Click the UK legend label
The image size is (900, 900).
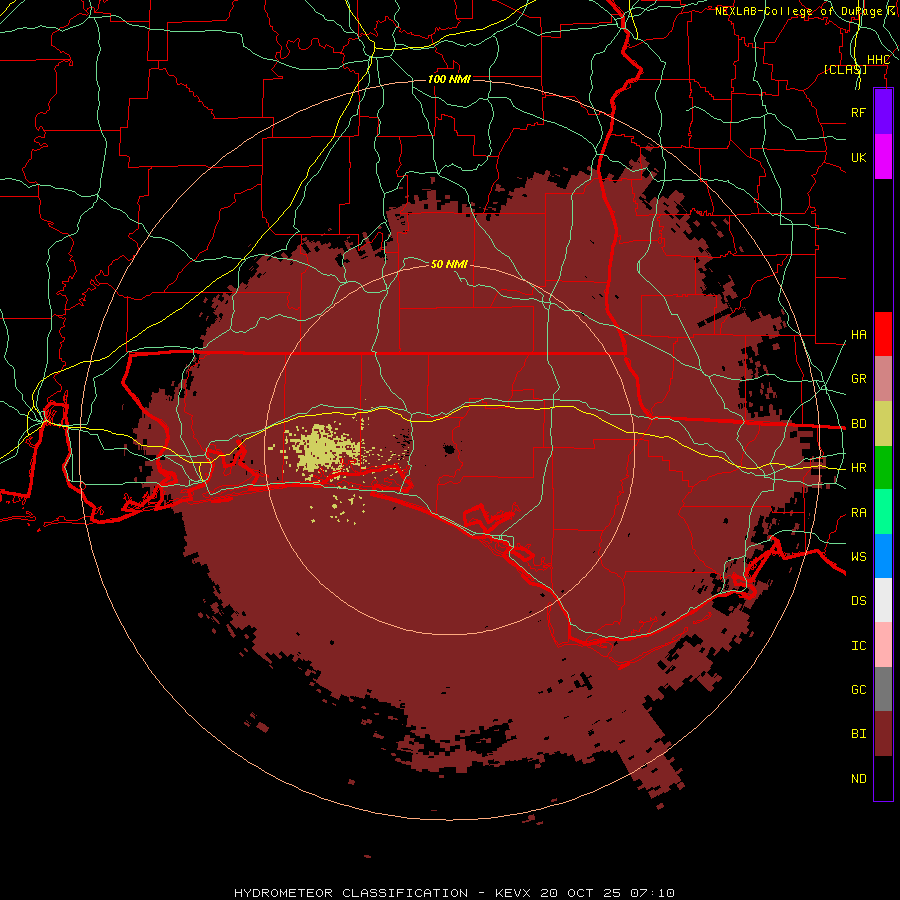pyautogui.click(x=858, y=157)
